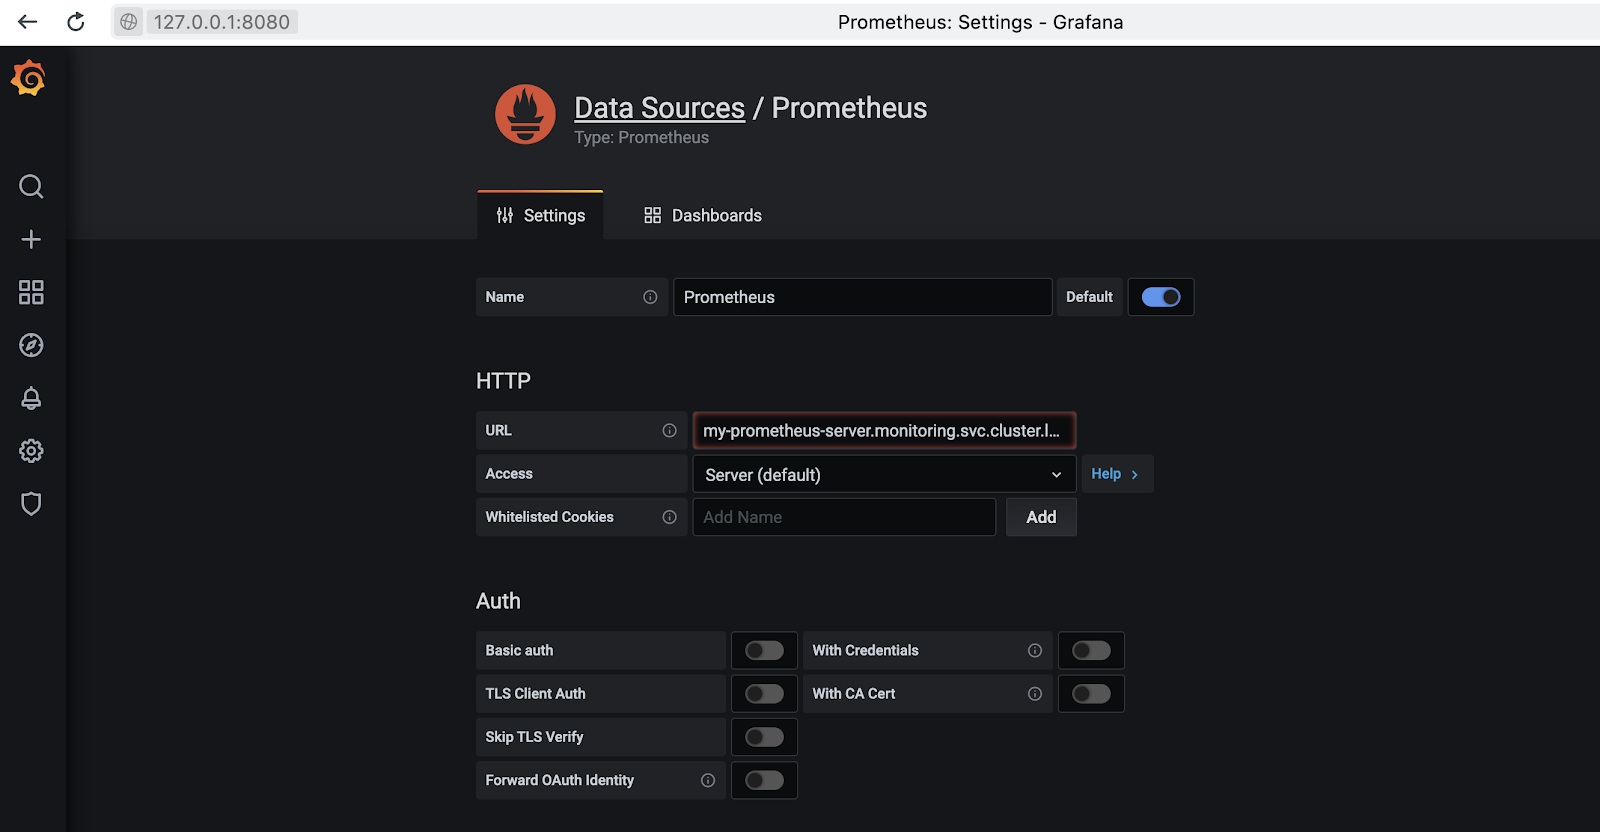Open the Grafana home logo
The height and width of the screenshot is (832, 1600).
(x=29, y=78)
